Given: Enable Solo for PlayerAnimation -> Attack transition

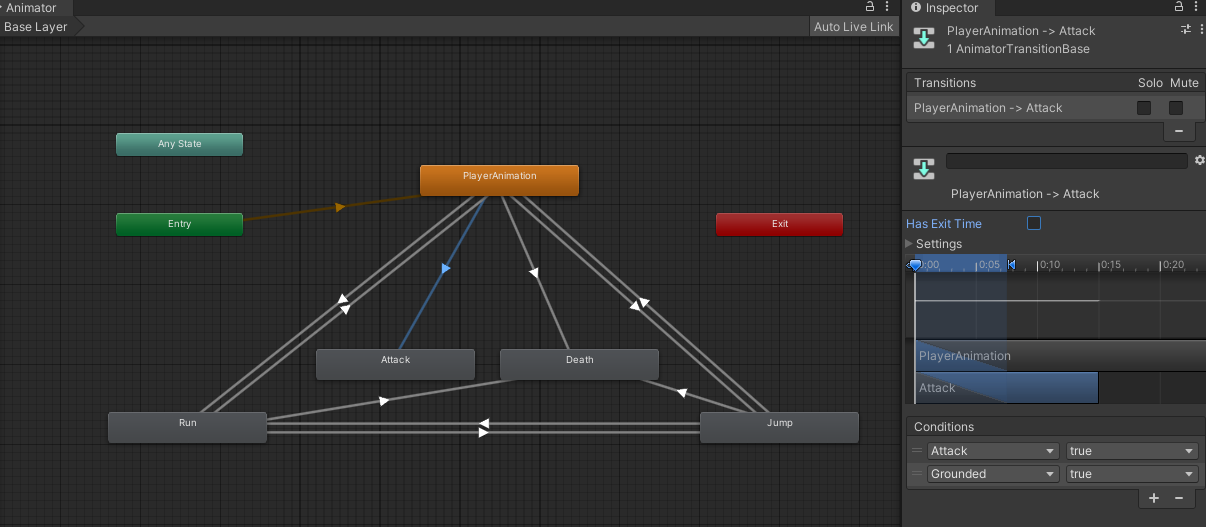Looking at the screenshot, I should click(x=1144, y=108).
